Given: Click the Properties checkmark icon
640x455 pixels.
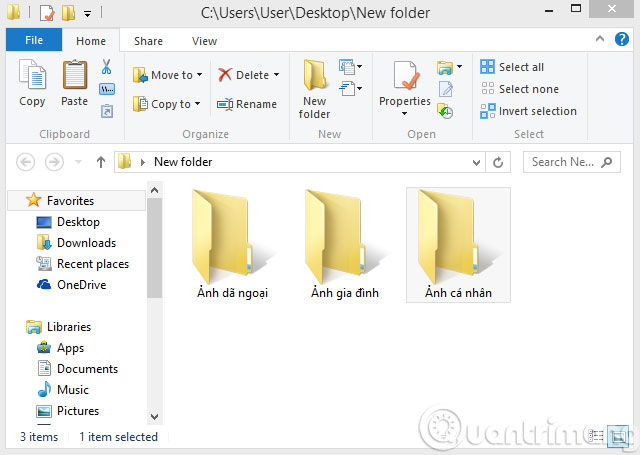Looking at the screenshot, I should [x=405, y=76].
